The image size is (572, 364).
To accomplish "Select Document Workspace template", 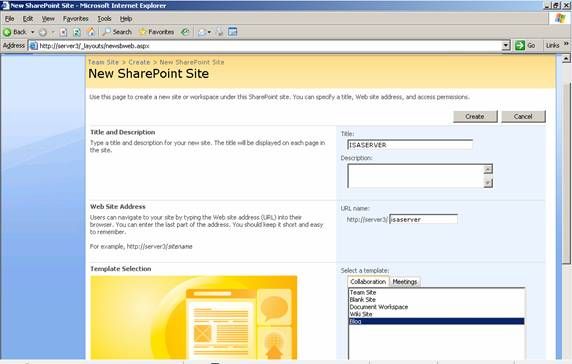I will coord(379,307).
